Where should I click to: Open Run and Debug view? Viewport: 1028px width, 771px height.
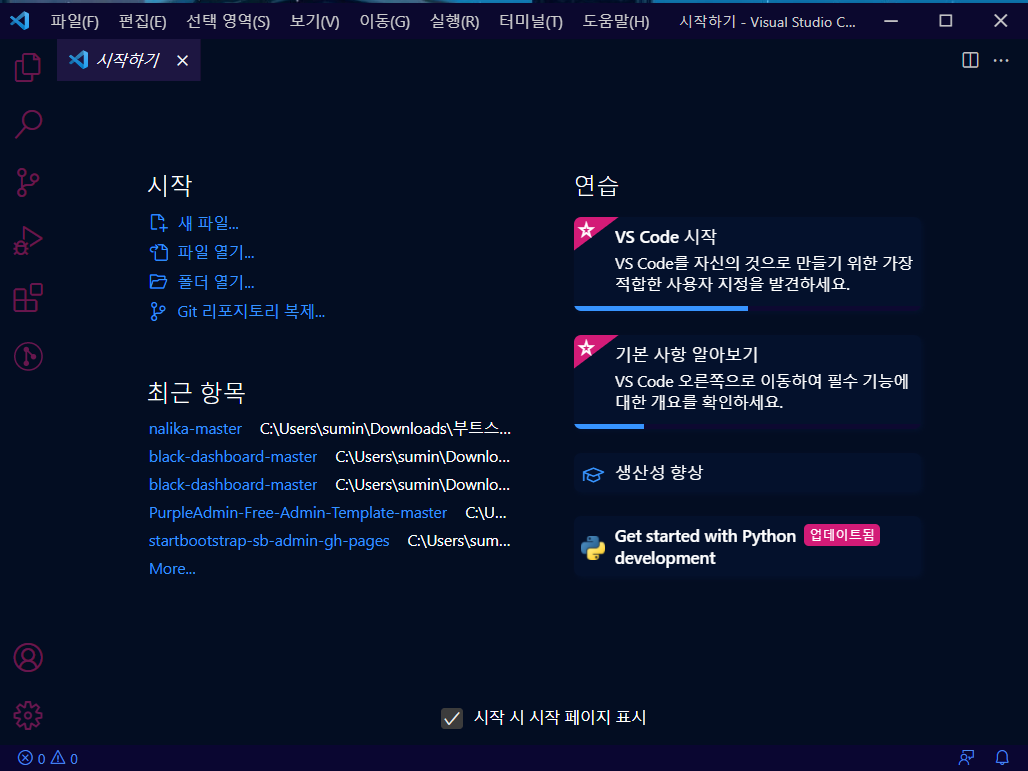tap(28, 240)
